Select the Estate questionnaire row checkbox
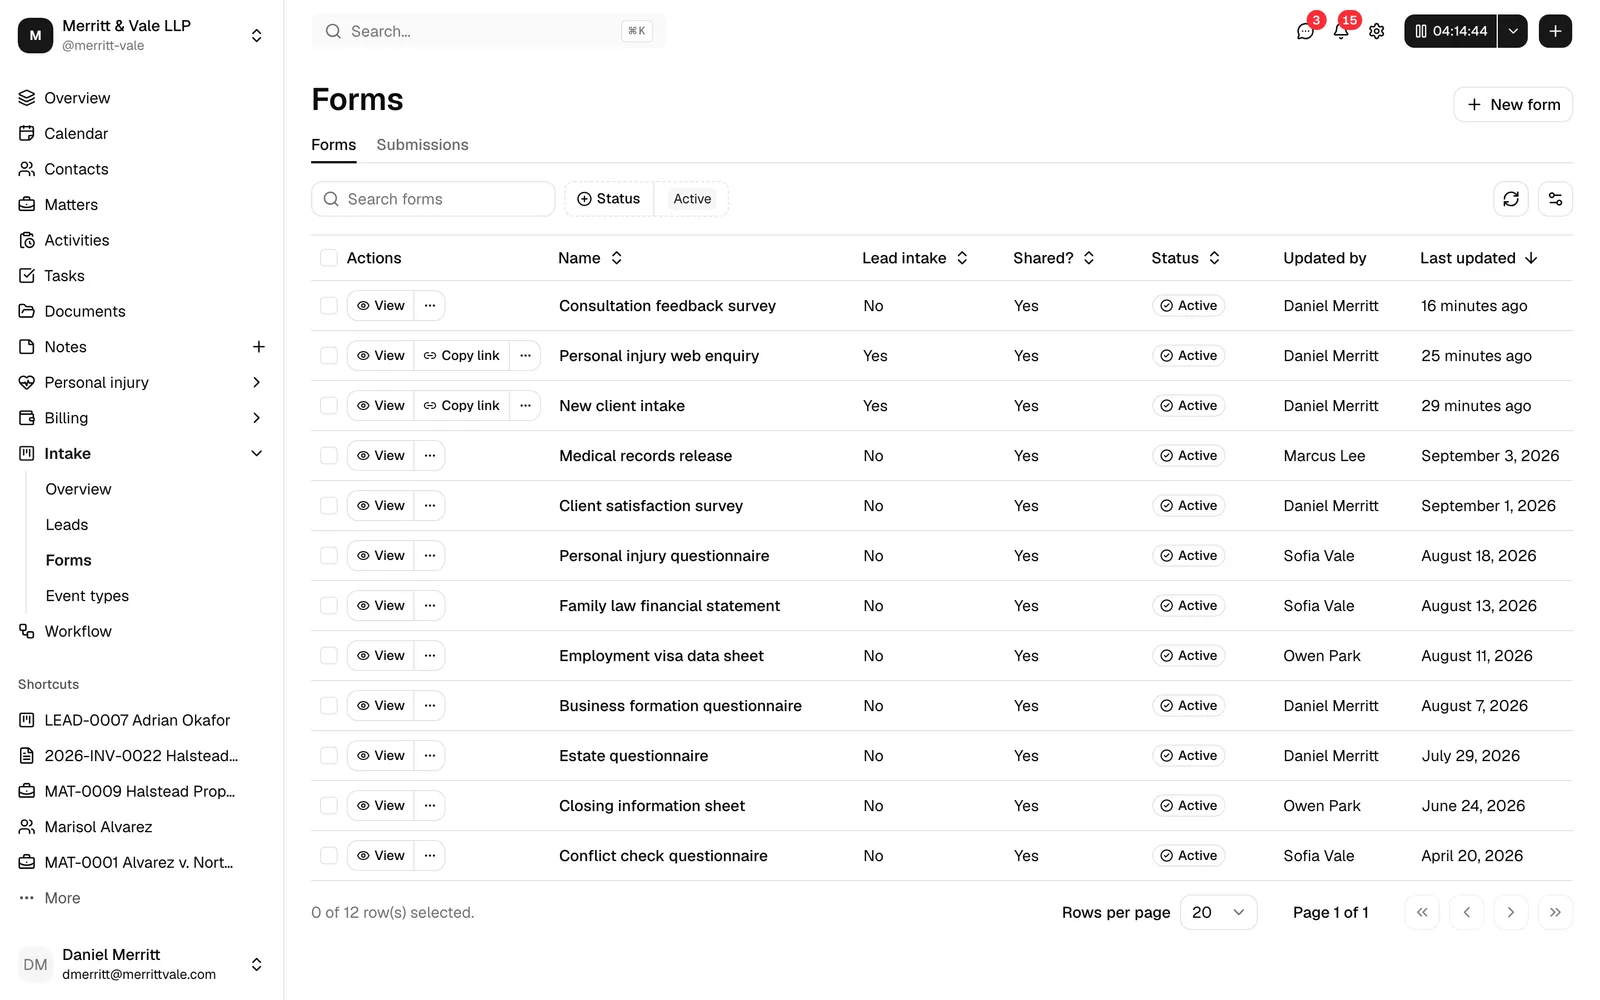The image size is (1600, 1000). 328,756
